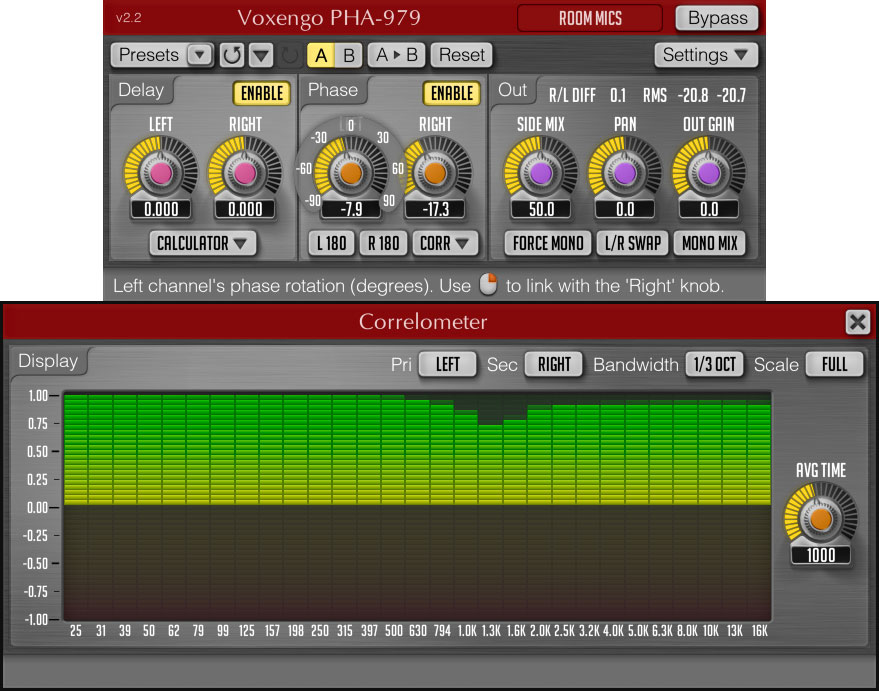Click the Phase left orange knob
879x691 pixels.
pyautogui.click(x=351, y=173)
